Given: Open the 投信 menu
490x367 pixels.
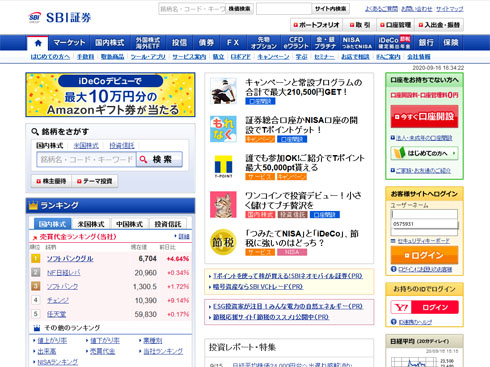Looking at the screenshot, I should [x=179, y=43].
